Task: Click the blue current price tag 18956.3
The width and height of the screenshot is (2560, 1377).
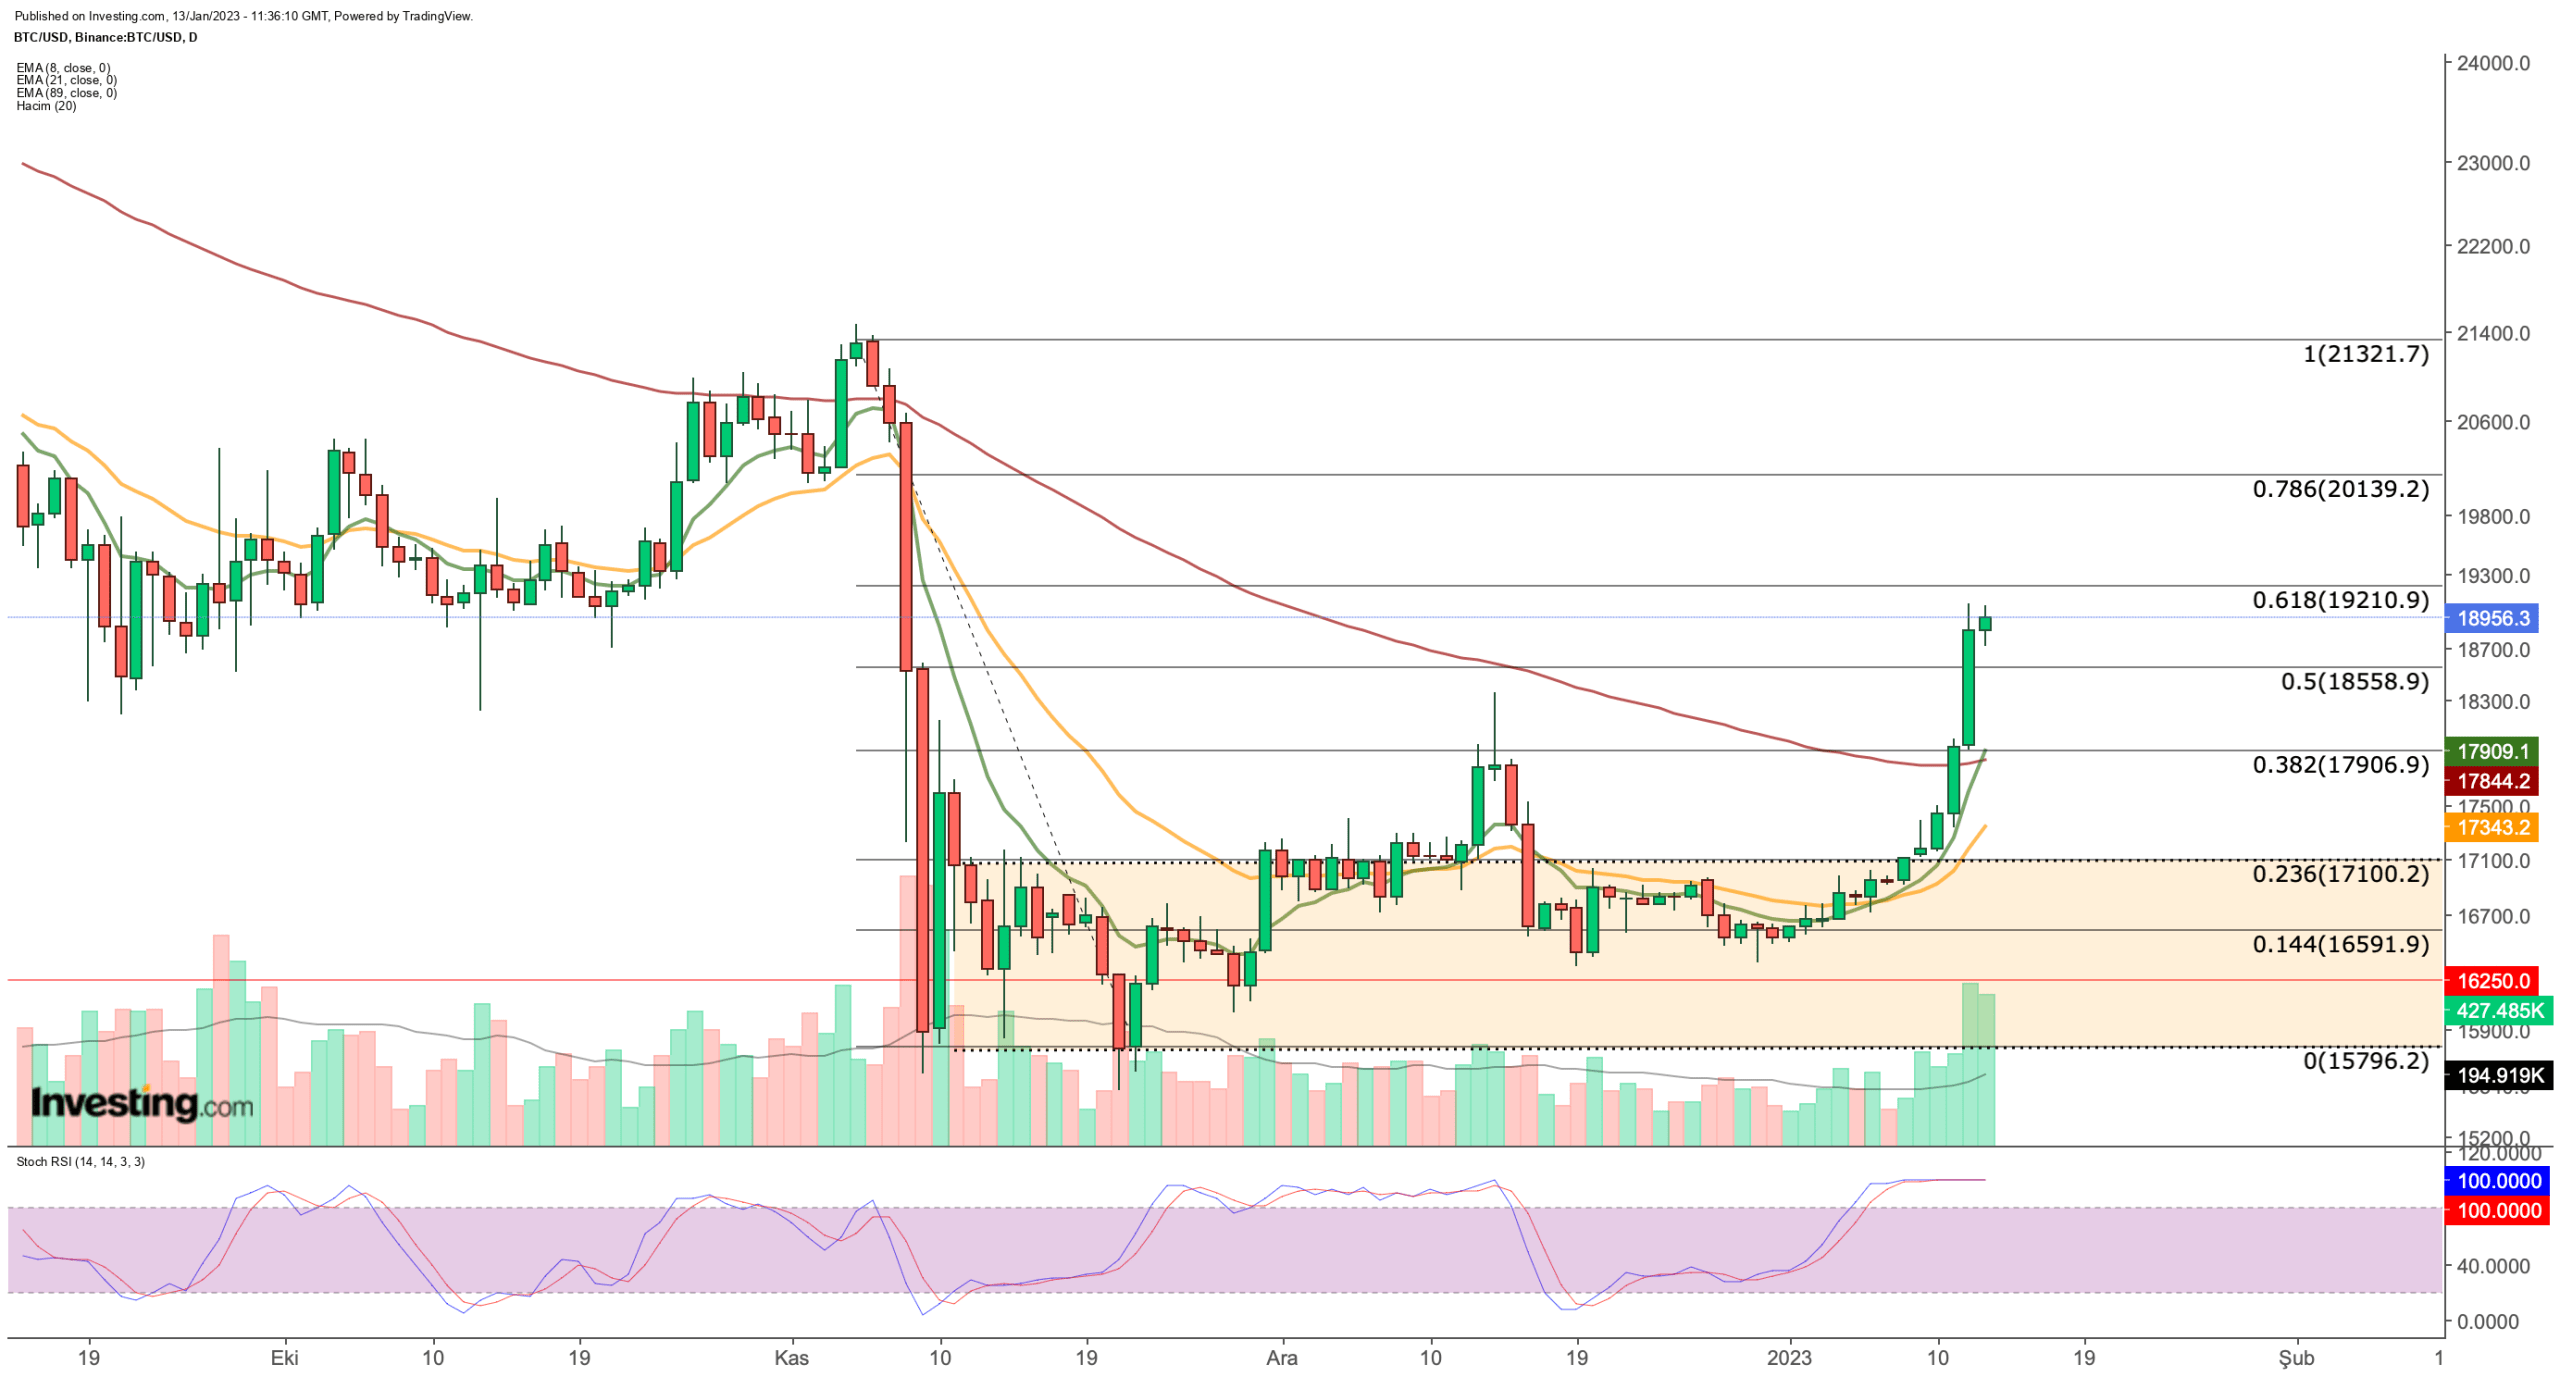Action: pos(2491,617)
